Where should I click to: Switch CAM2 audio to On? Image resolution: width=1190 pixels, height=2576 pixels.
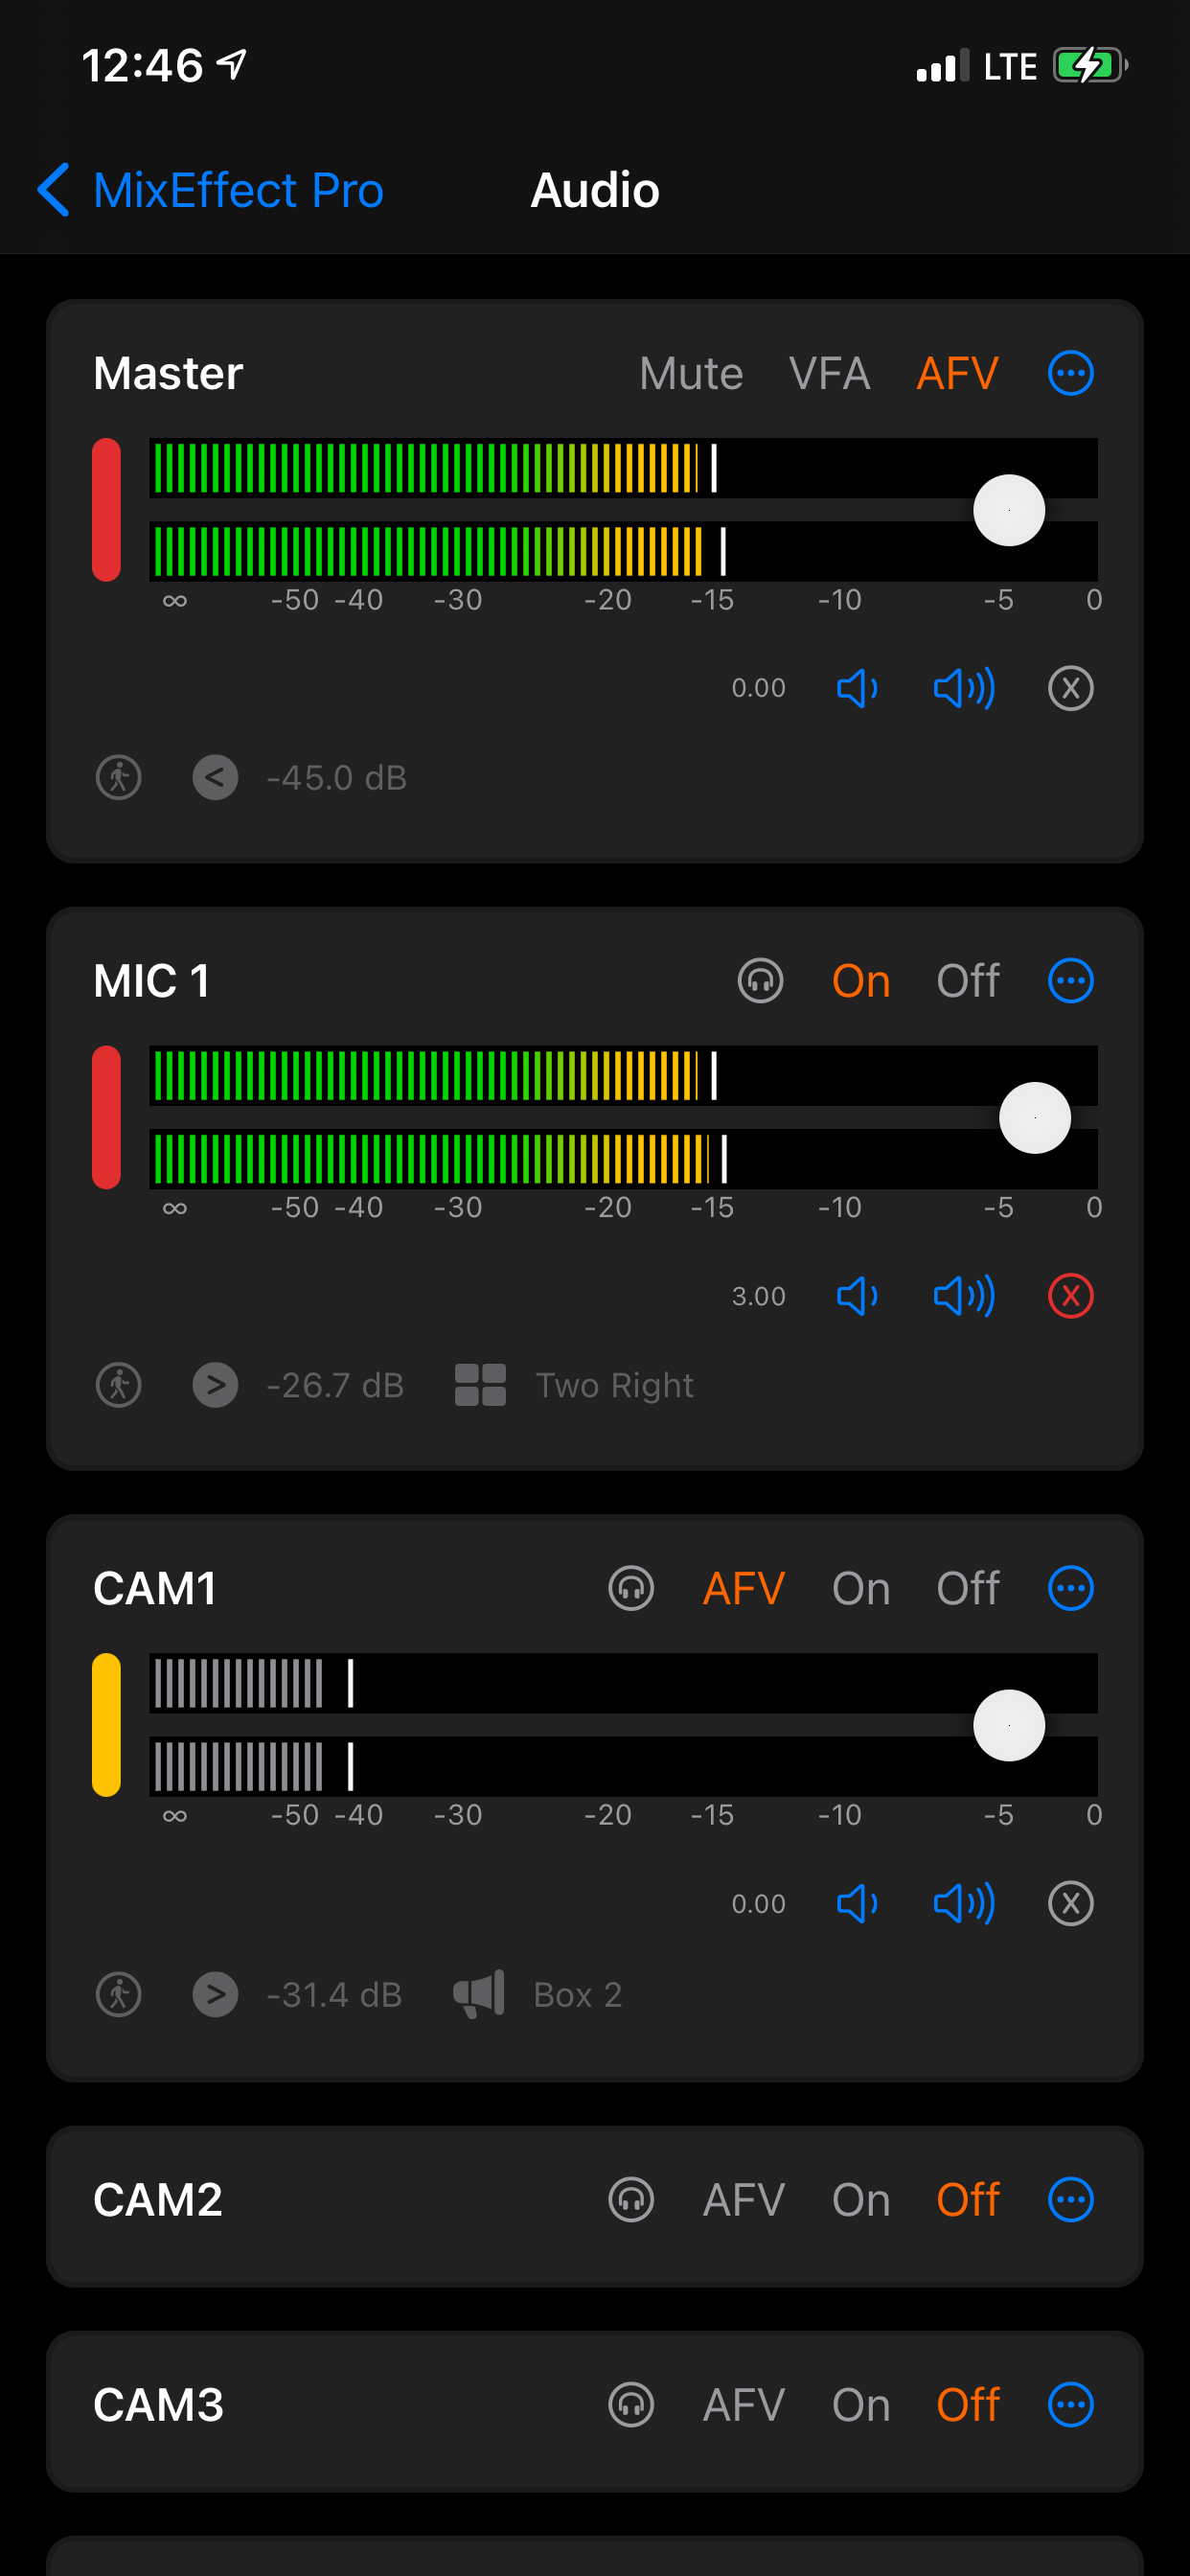coord(860,2200)
